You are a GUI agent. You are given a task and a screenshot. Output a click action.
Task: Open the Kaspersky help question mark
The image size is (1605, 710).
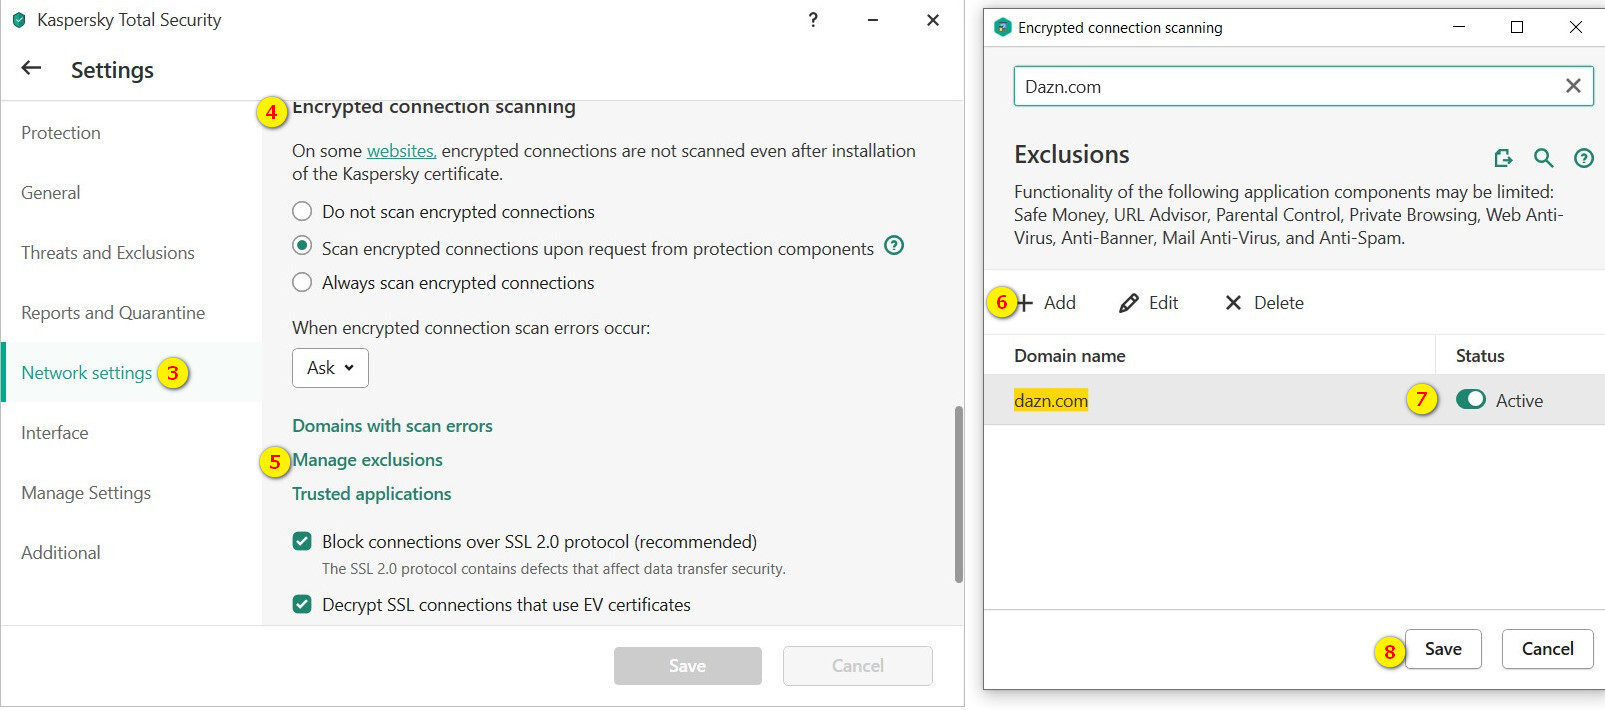tap(813, 20)
